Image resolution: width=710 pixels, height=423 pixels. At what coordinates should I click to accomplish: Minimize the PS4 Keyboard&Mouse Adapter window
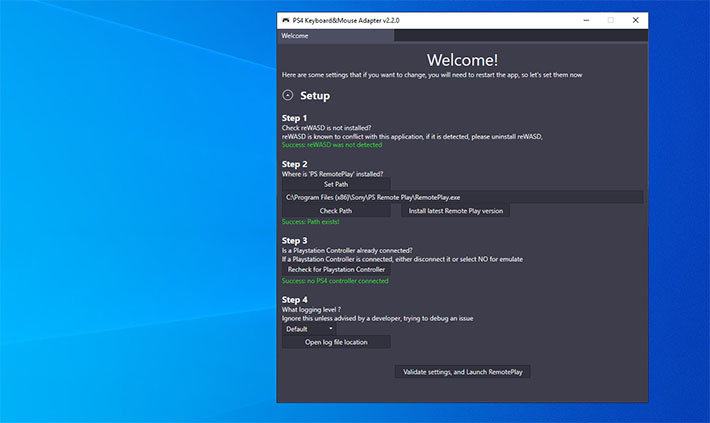[x=586, y=20]
